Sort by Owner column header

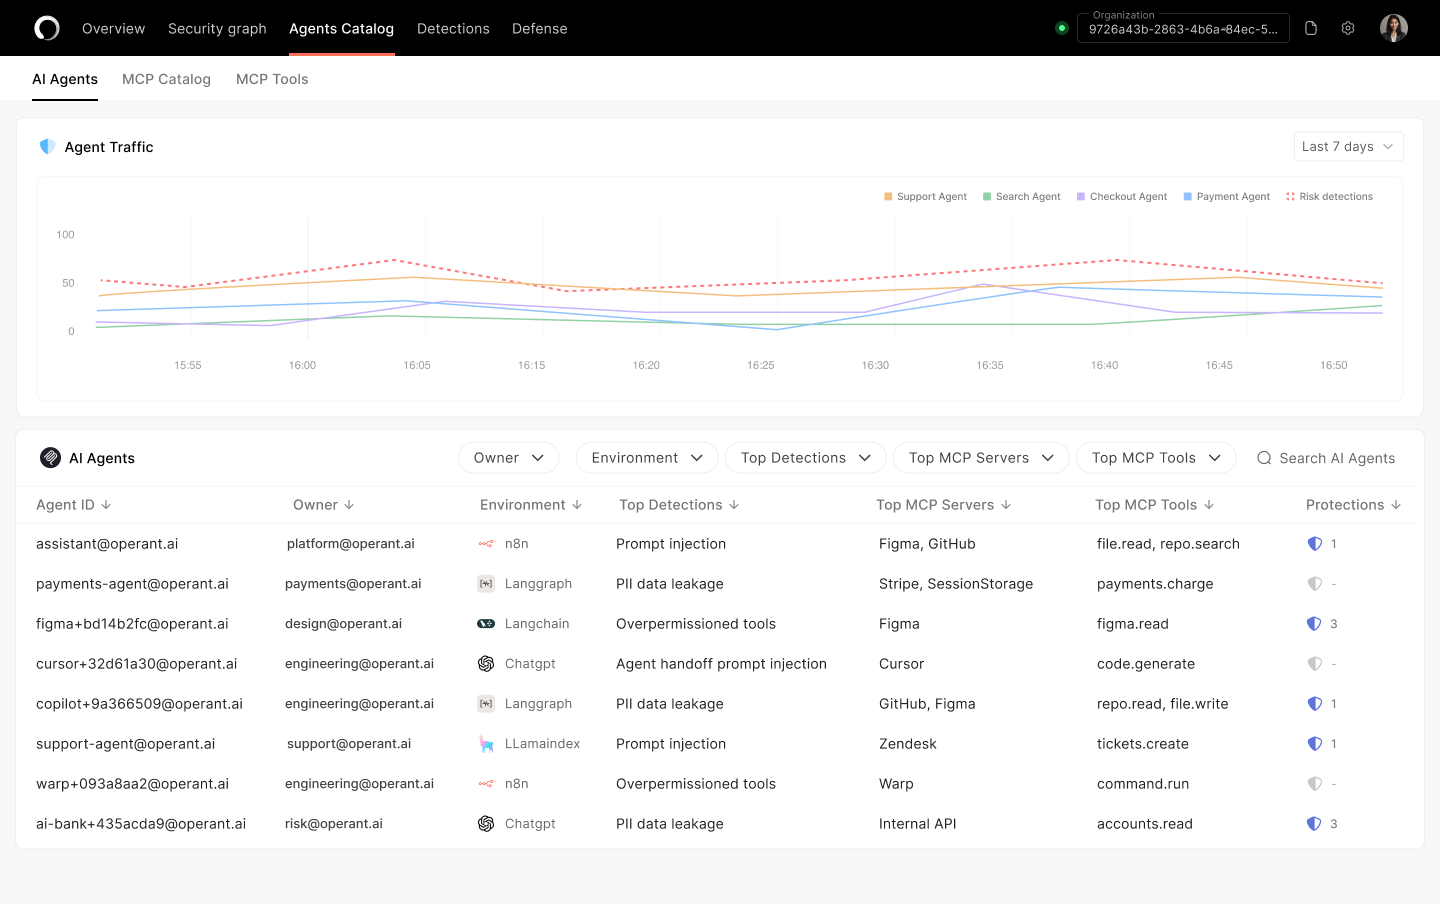coord(323,505)
